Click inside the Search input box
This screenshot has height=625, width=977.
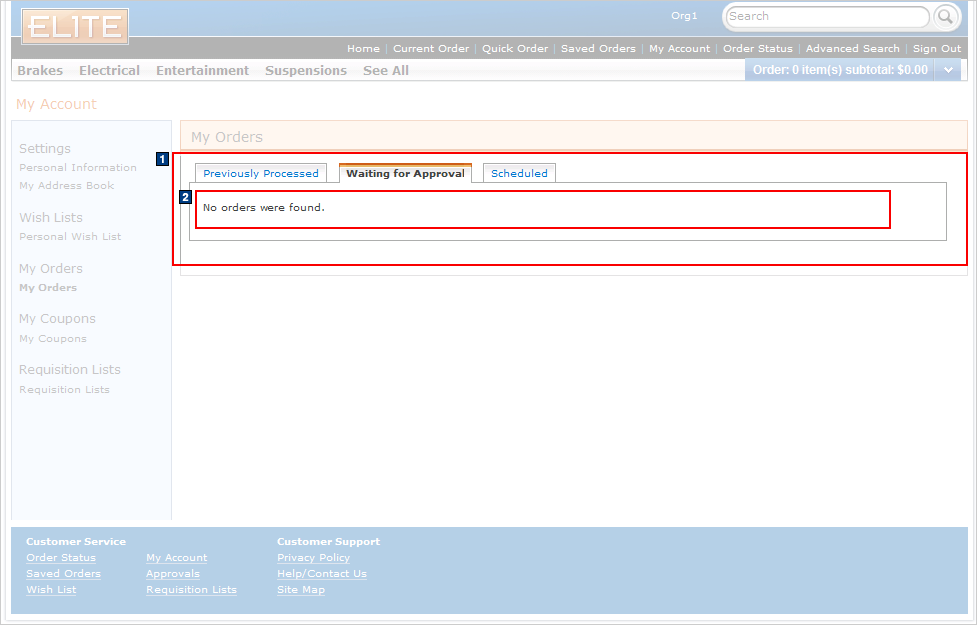(820, 16)
